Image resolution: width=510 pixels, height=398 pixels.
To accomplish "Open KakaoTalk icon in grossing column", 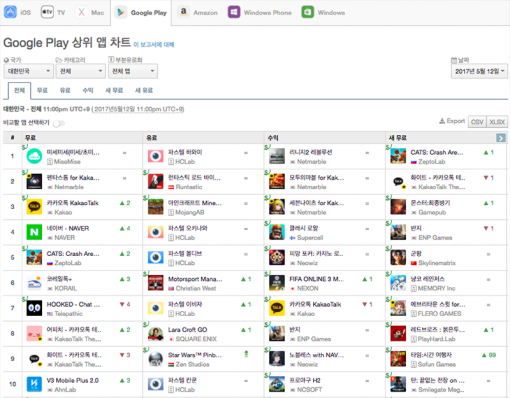I will pyautogui.click(x=277, y=308).
